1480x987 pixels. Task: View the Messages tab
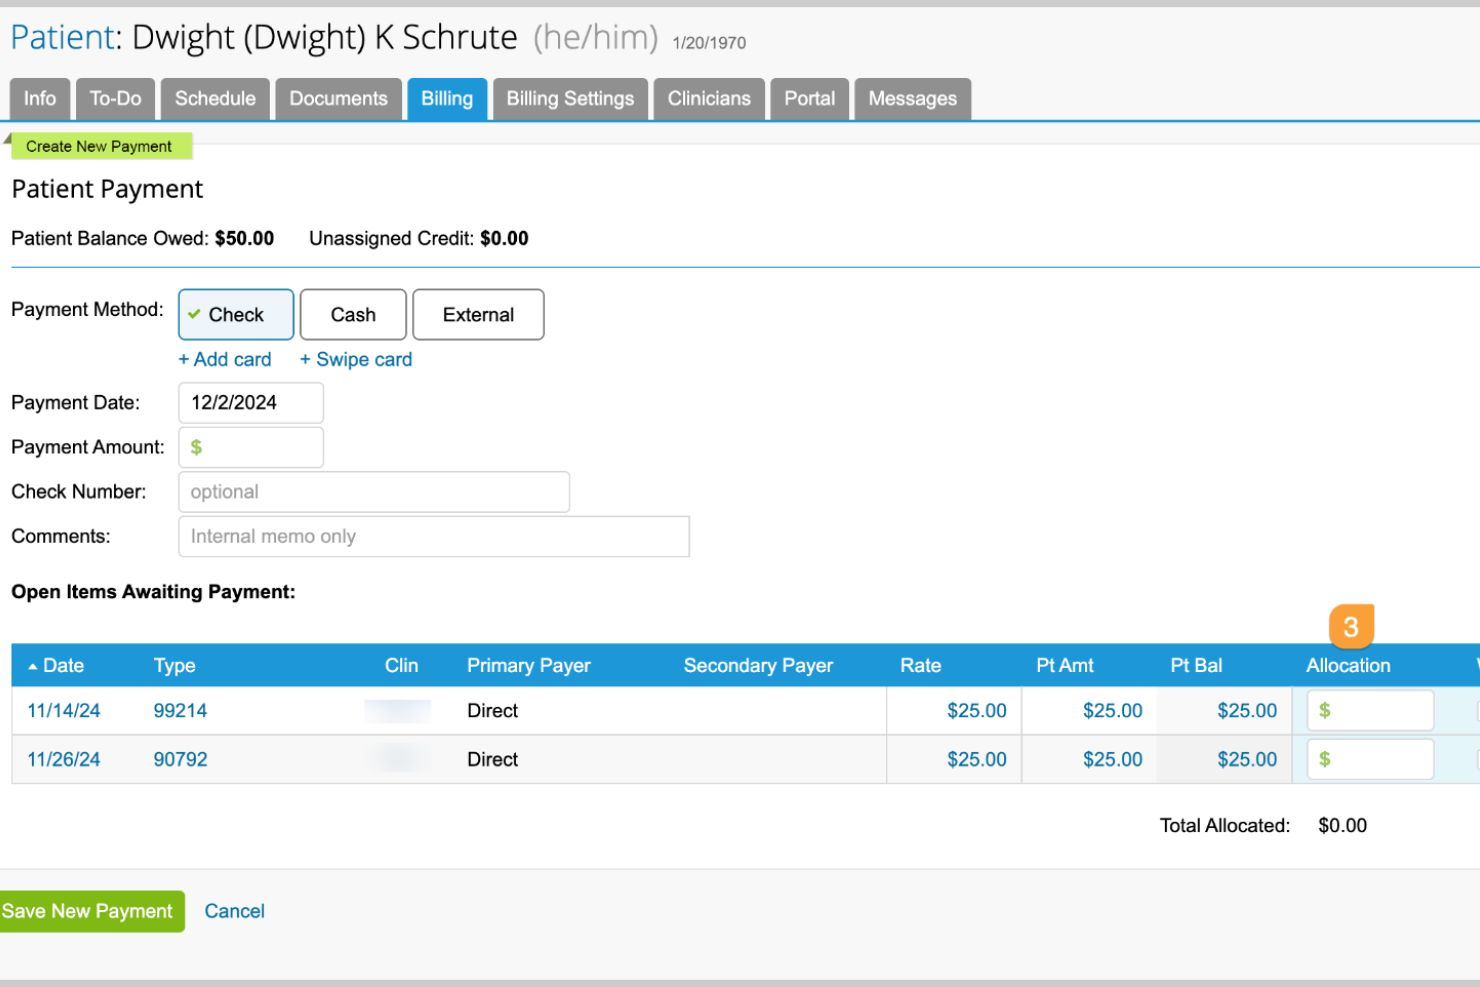click(x=912, y=99)
